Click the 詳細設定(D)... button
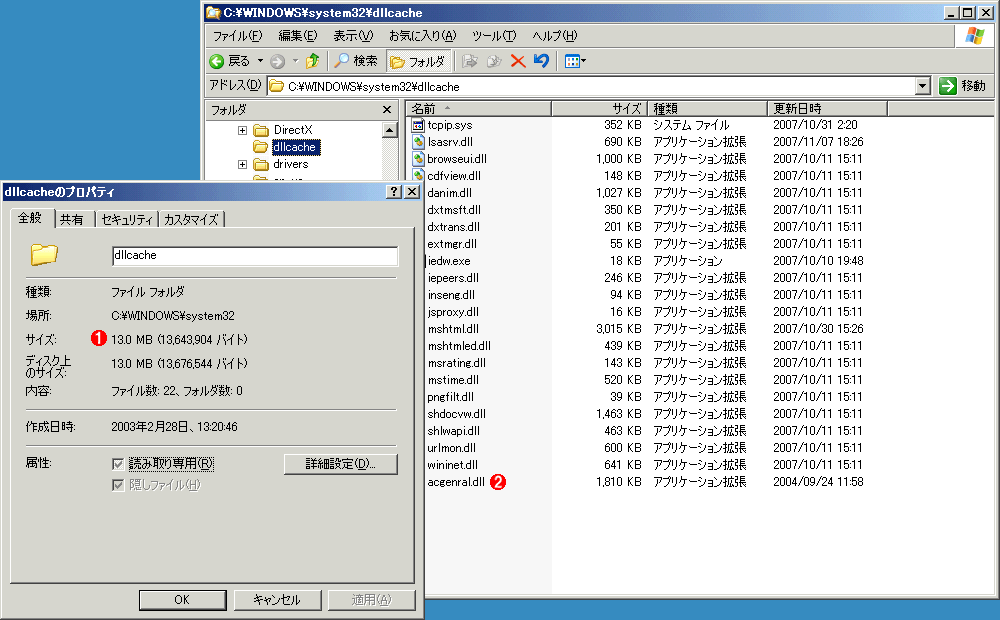The image size is (1000, 620). (341, 464)
